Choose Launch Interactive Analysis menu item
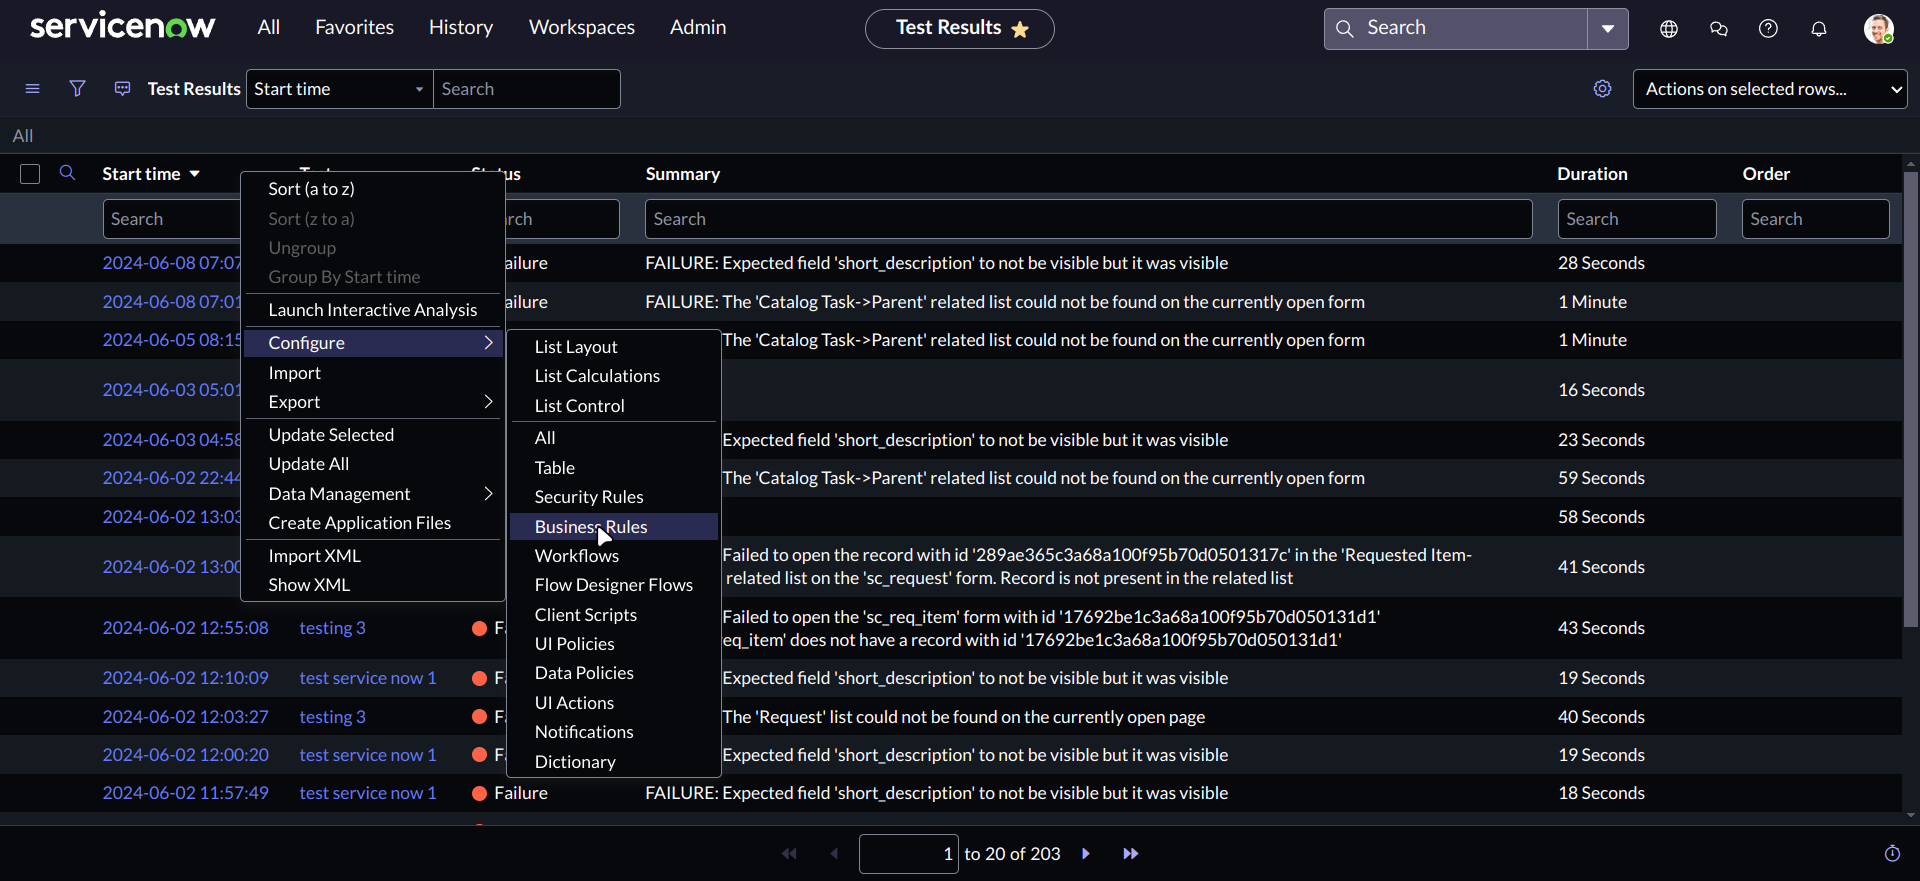The height and width of the screenshot is (881, 1920). click(372, 310)
